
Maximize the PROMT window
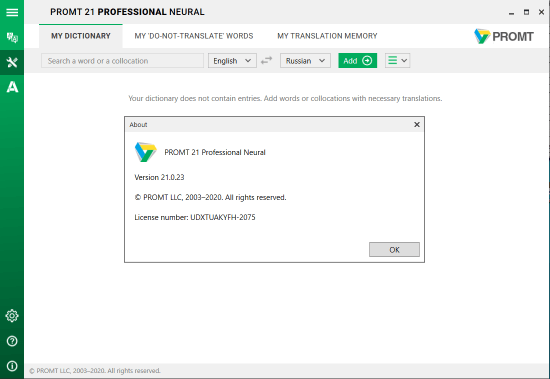[526, 12]
